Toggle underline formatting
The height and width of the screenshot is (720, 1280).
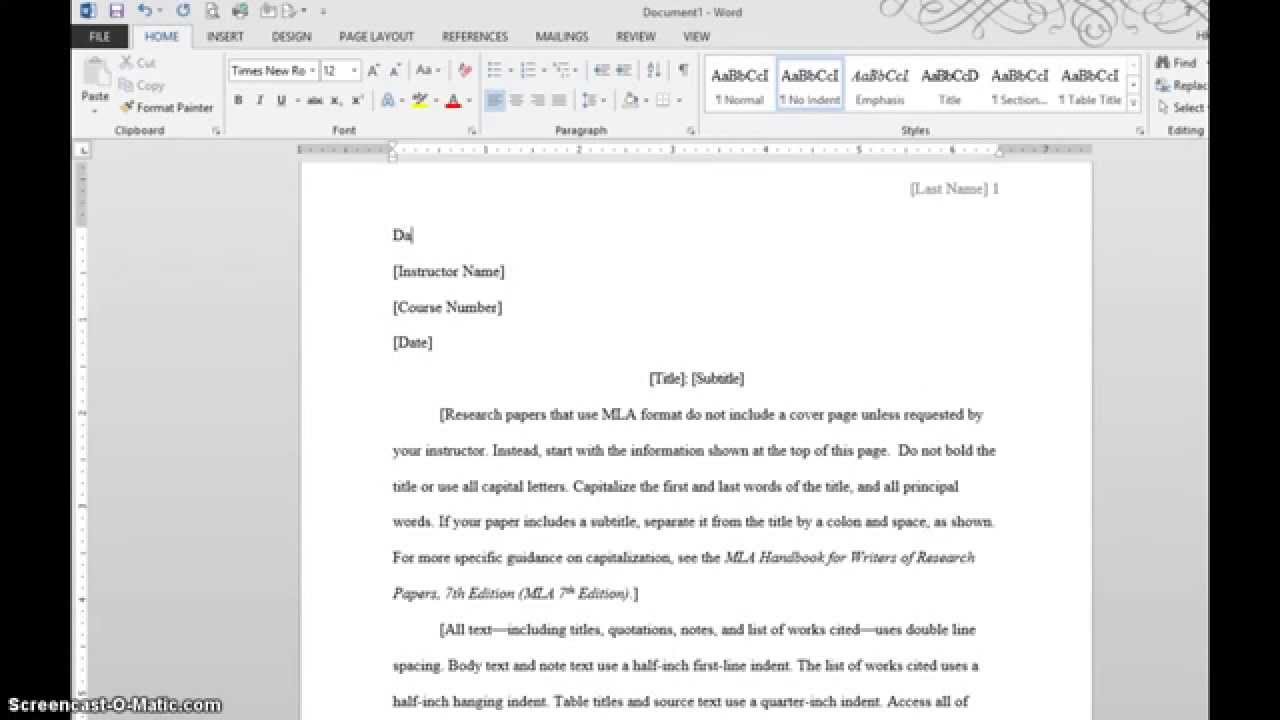coord(281,100)
